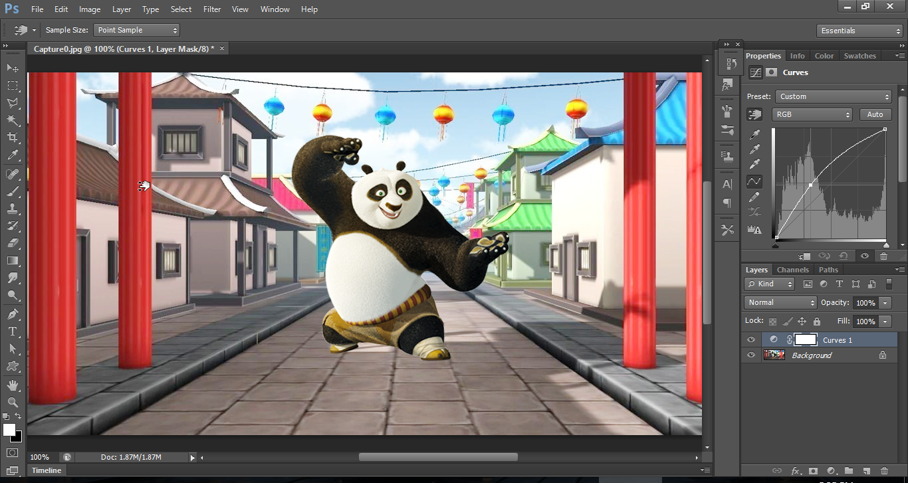Select the Path Selection tool
Viewport: 909px width, 484px height.
pos(13,349)
